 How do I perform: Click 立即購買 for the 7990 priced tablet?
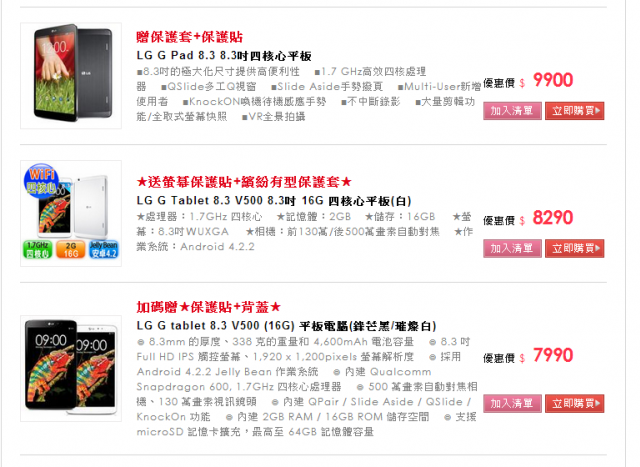point(575,403)
